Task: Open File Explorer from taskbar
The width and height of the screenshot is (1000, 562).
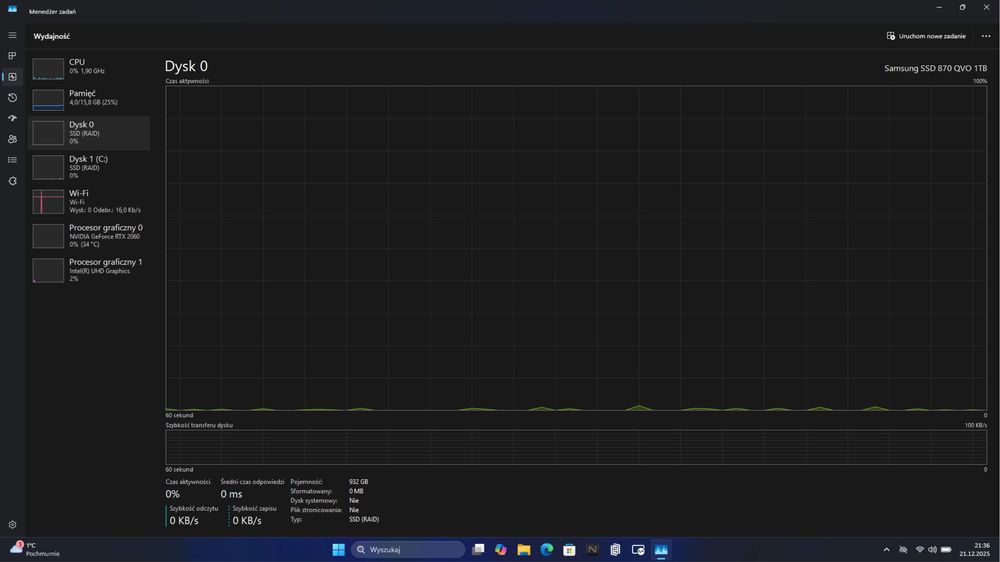Action: (524, 549)
